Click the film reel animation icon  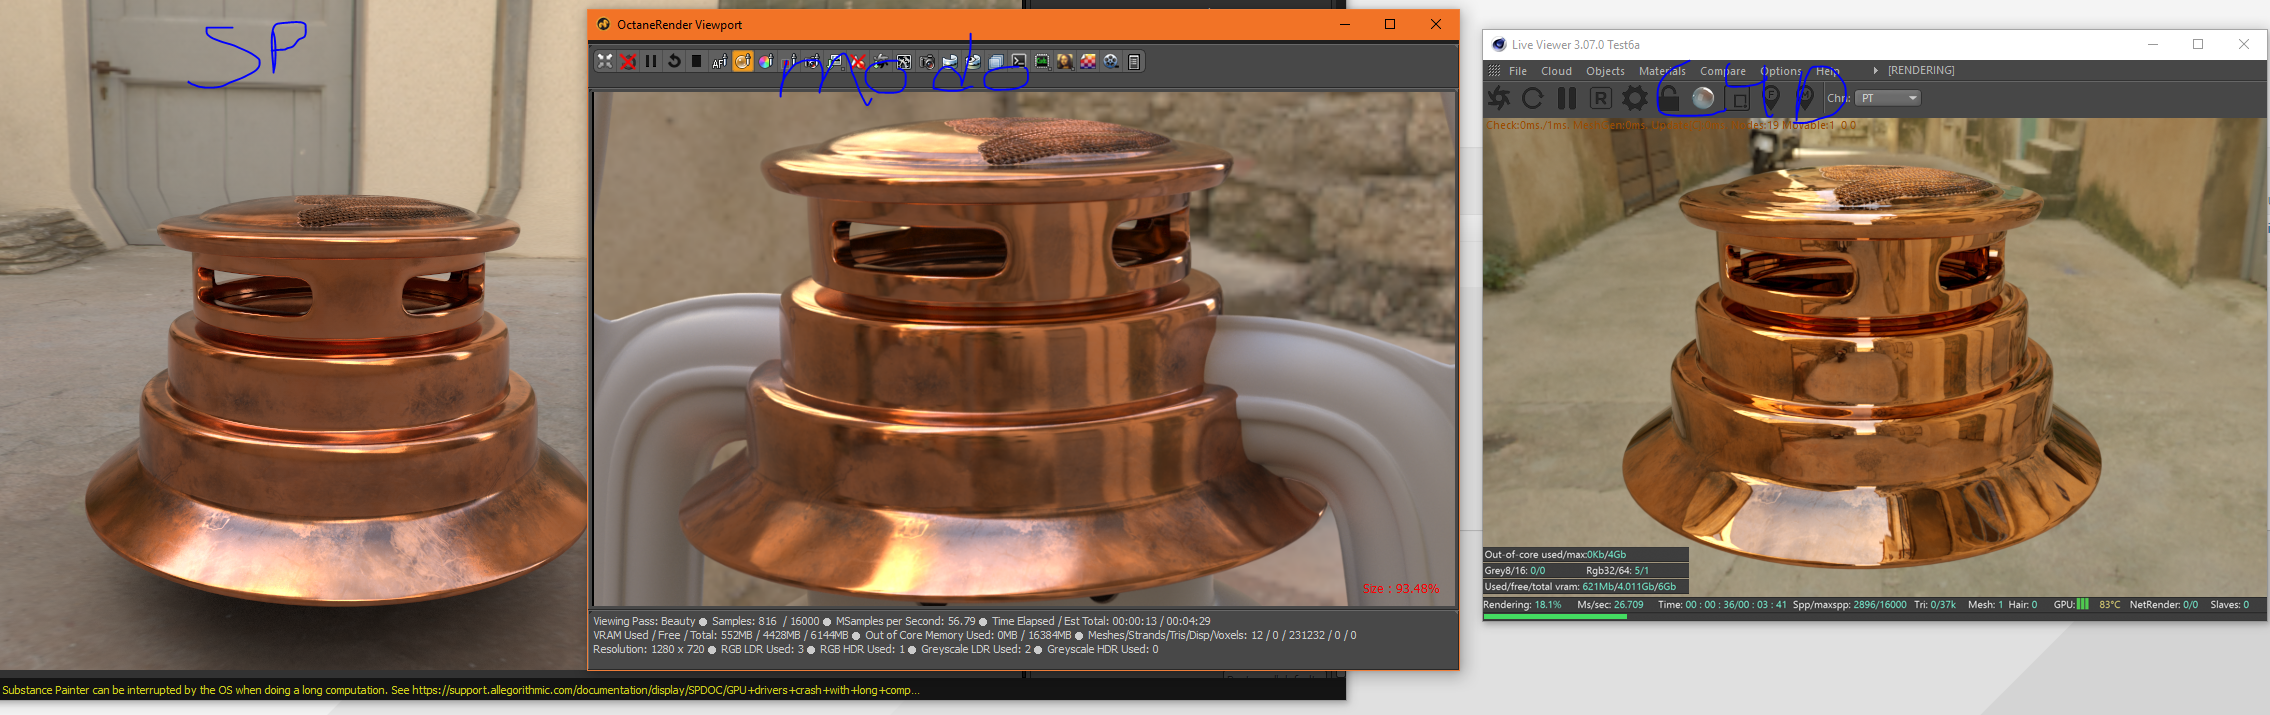[x=1111, y=61]
